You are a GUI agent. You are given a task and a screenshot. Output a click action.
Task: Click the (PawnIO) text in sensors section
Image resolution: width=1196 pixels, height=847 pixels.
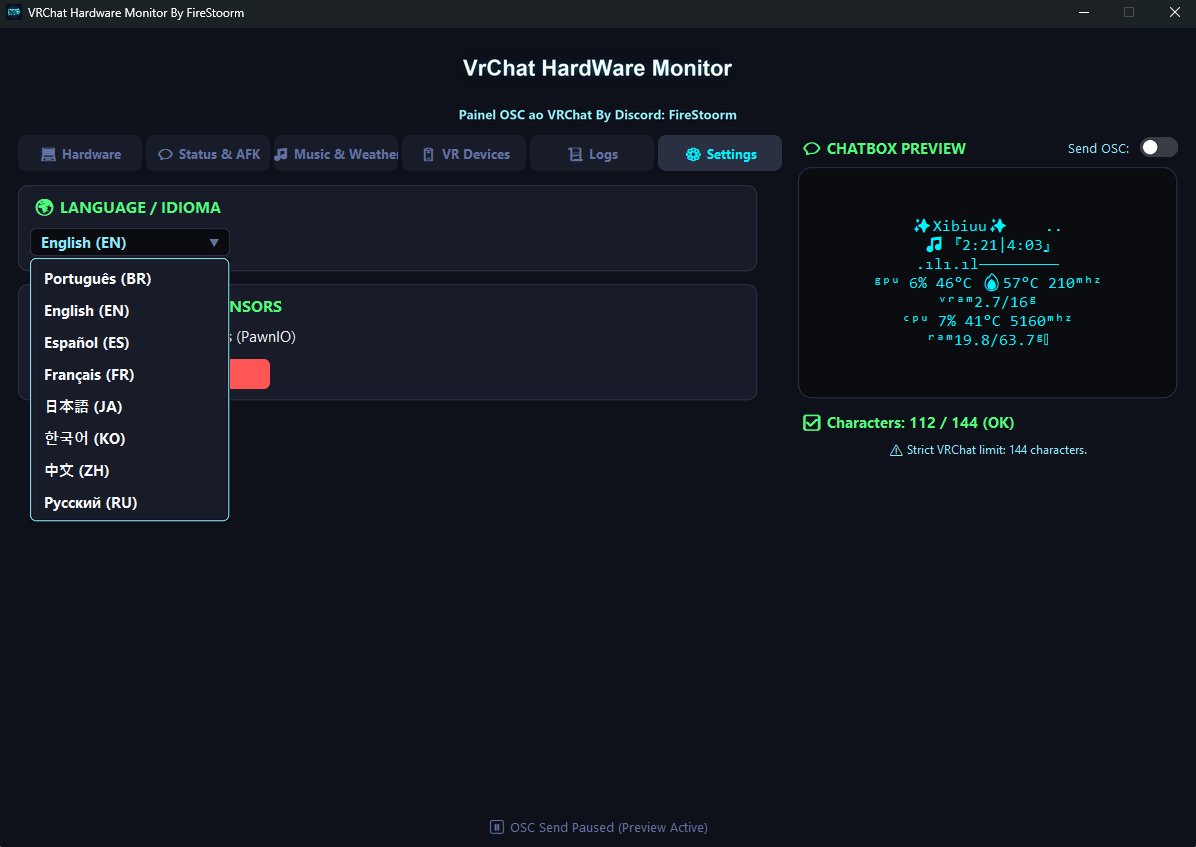(265, 337)
